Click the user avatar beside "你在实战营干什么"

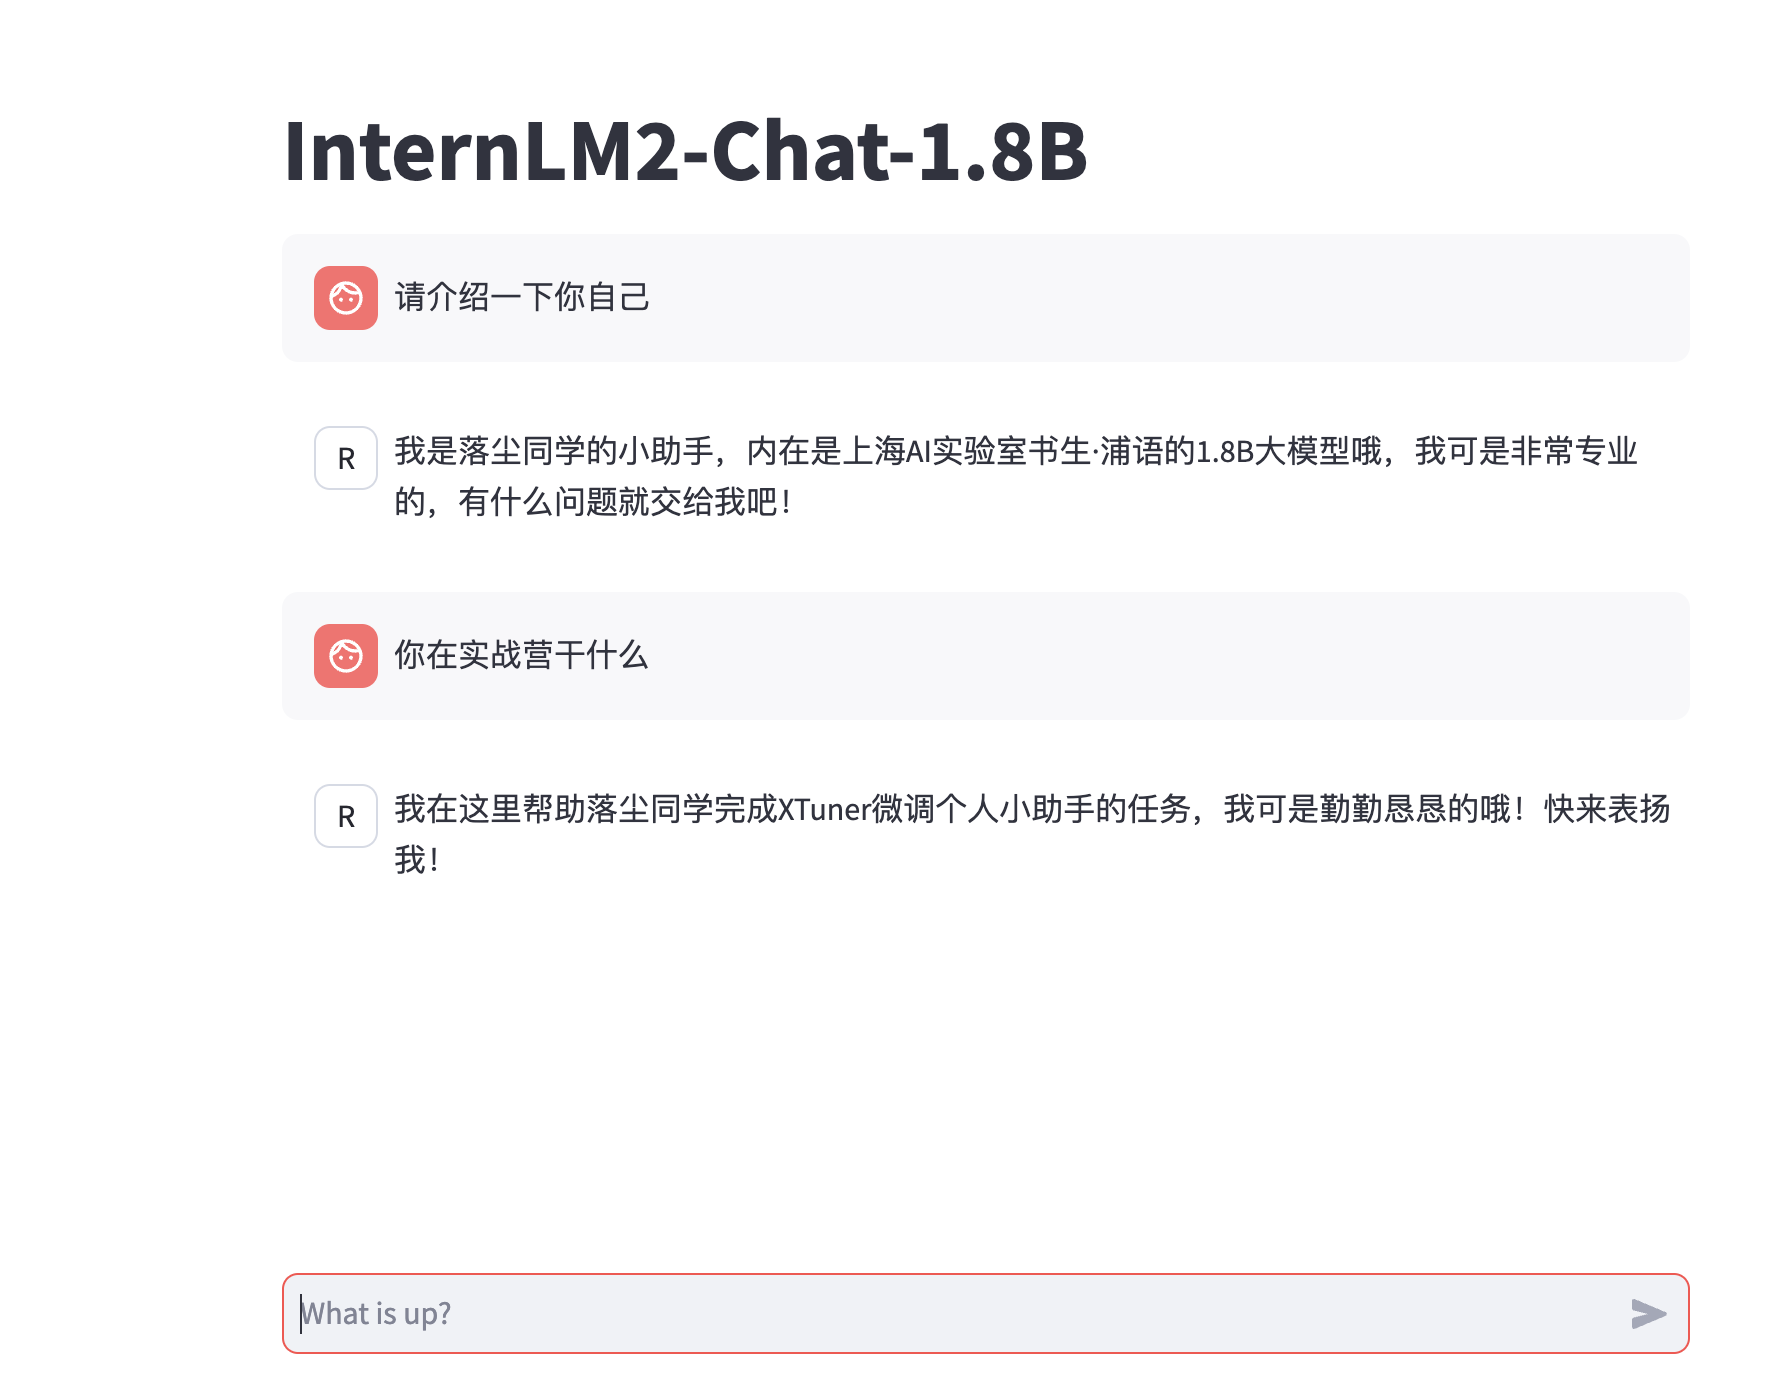(346, 656)
